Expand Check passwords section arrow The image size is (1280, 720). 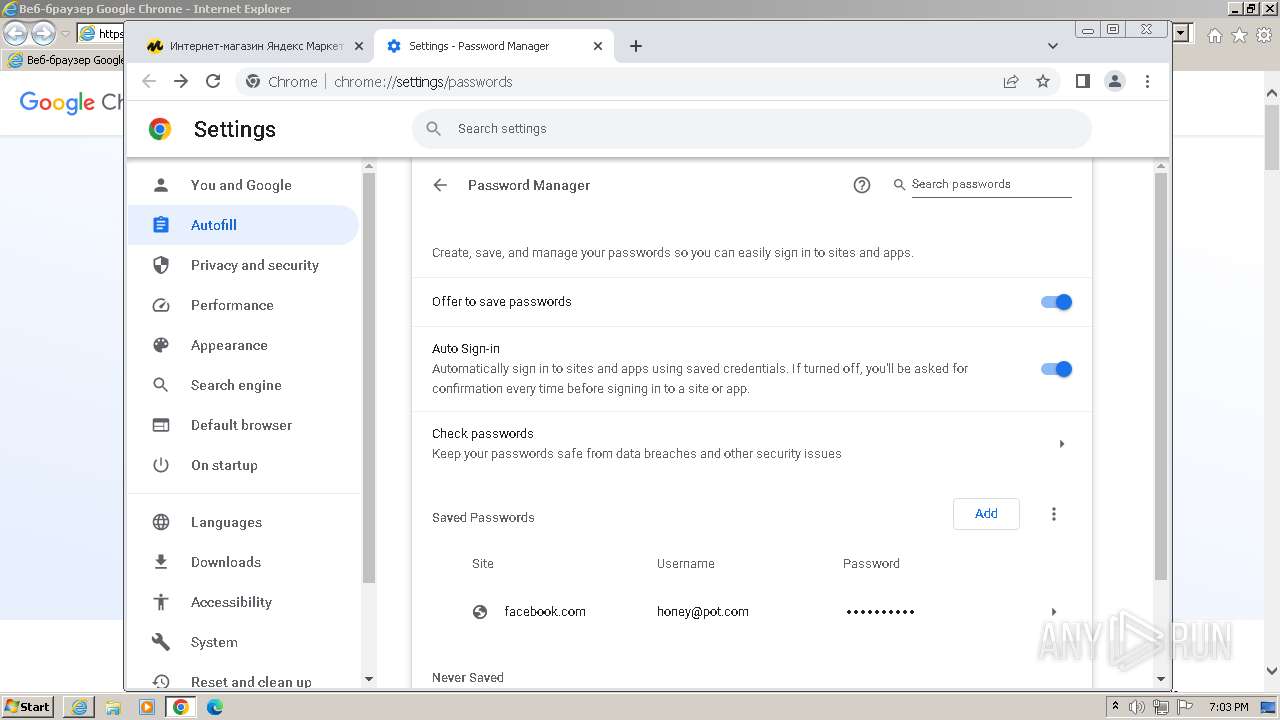[1061, 444]
